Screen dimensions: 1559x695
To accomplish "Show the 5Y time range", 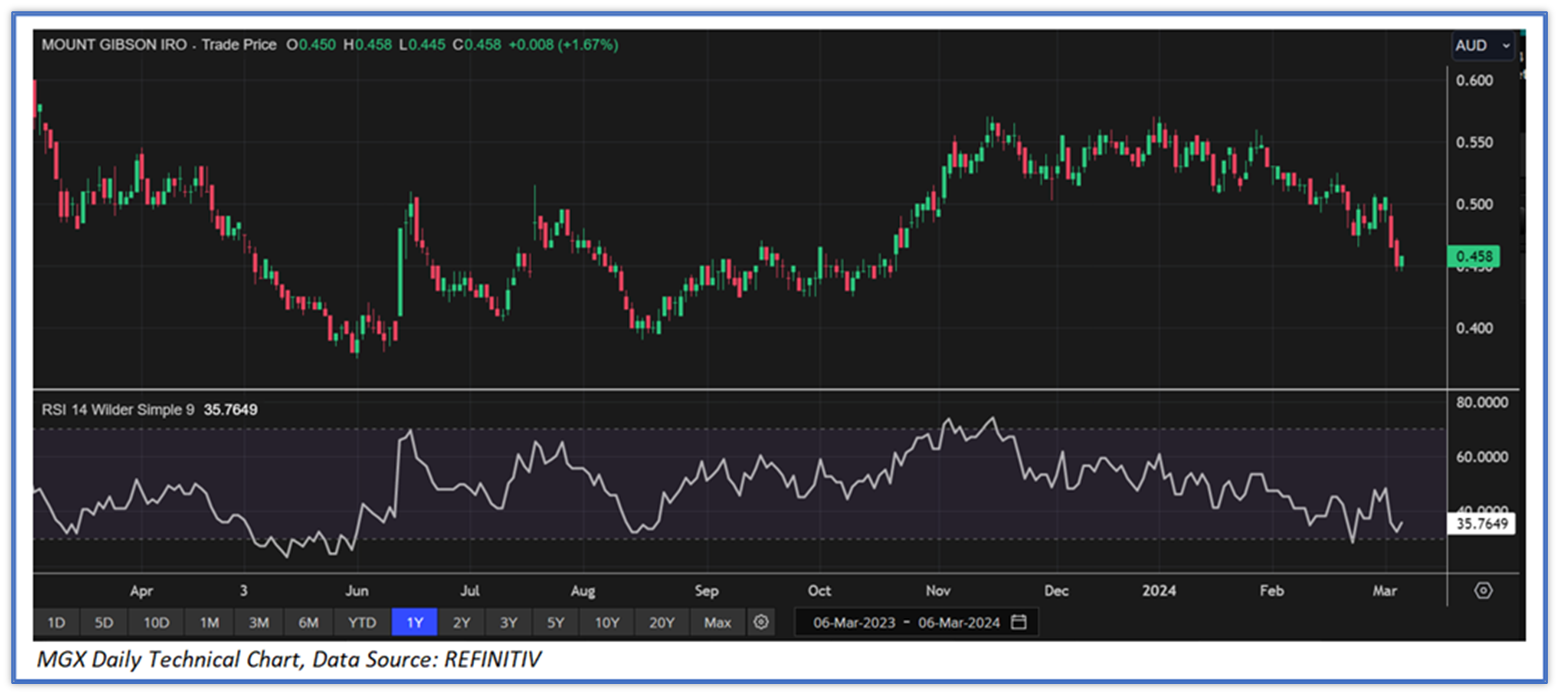I will tap(556, 623).
